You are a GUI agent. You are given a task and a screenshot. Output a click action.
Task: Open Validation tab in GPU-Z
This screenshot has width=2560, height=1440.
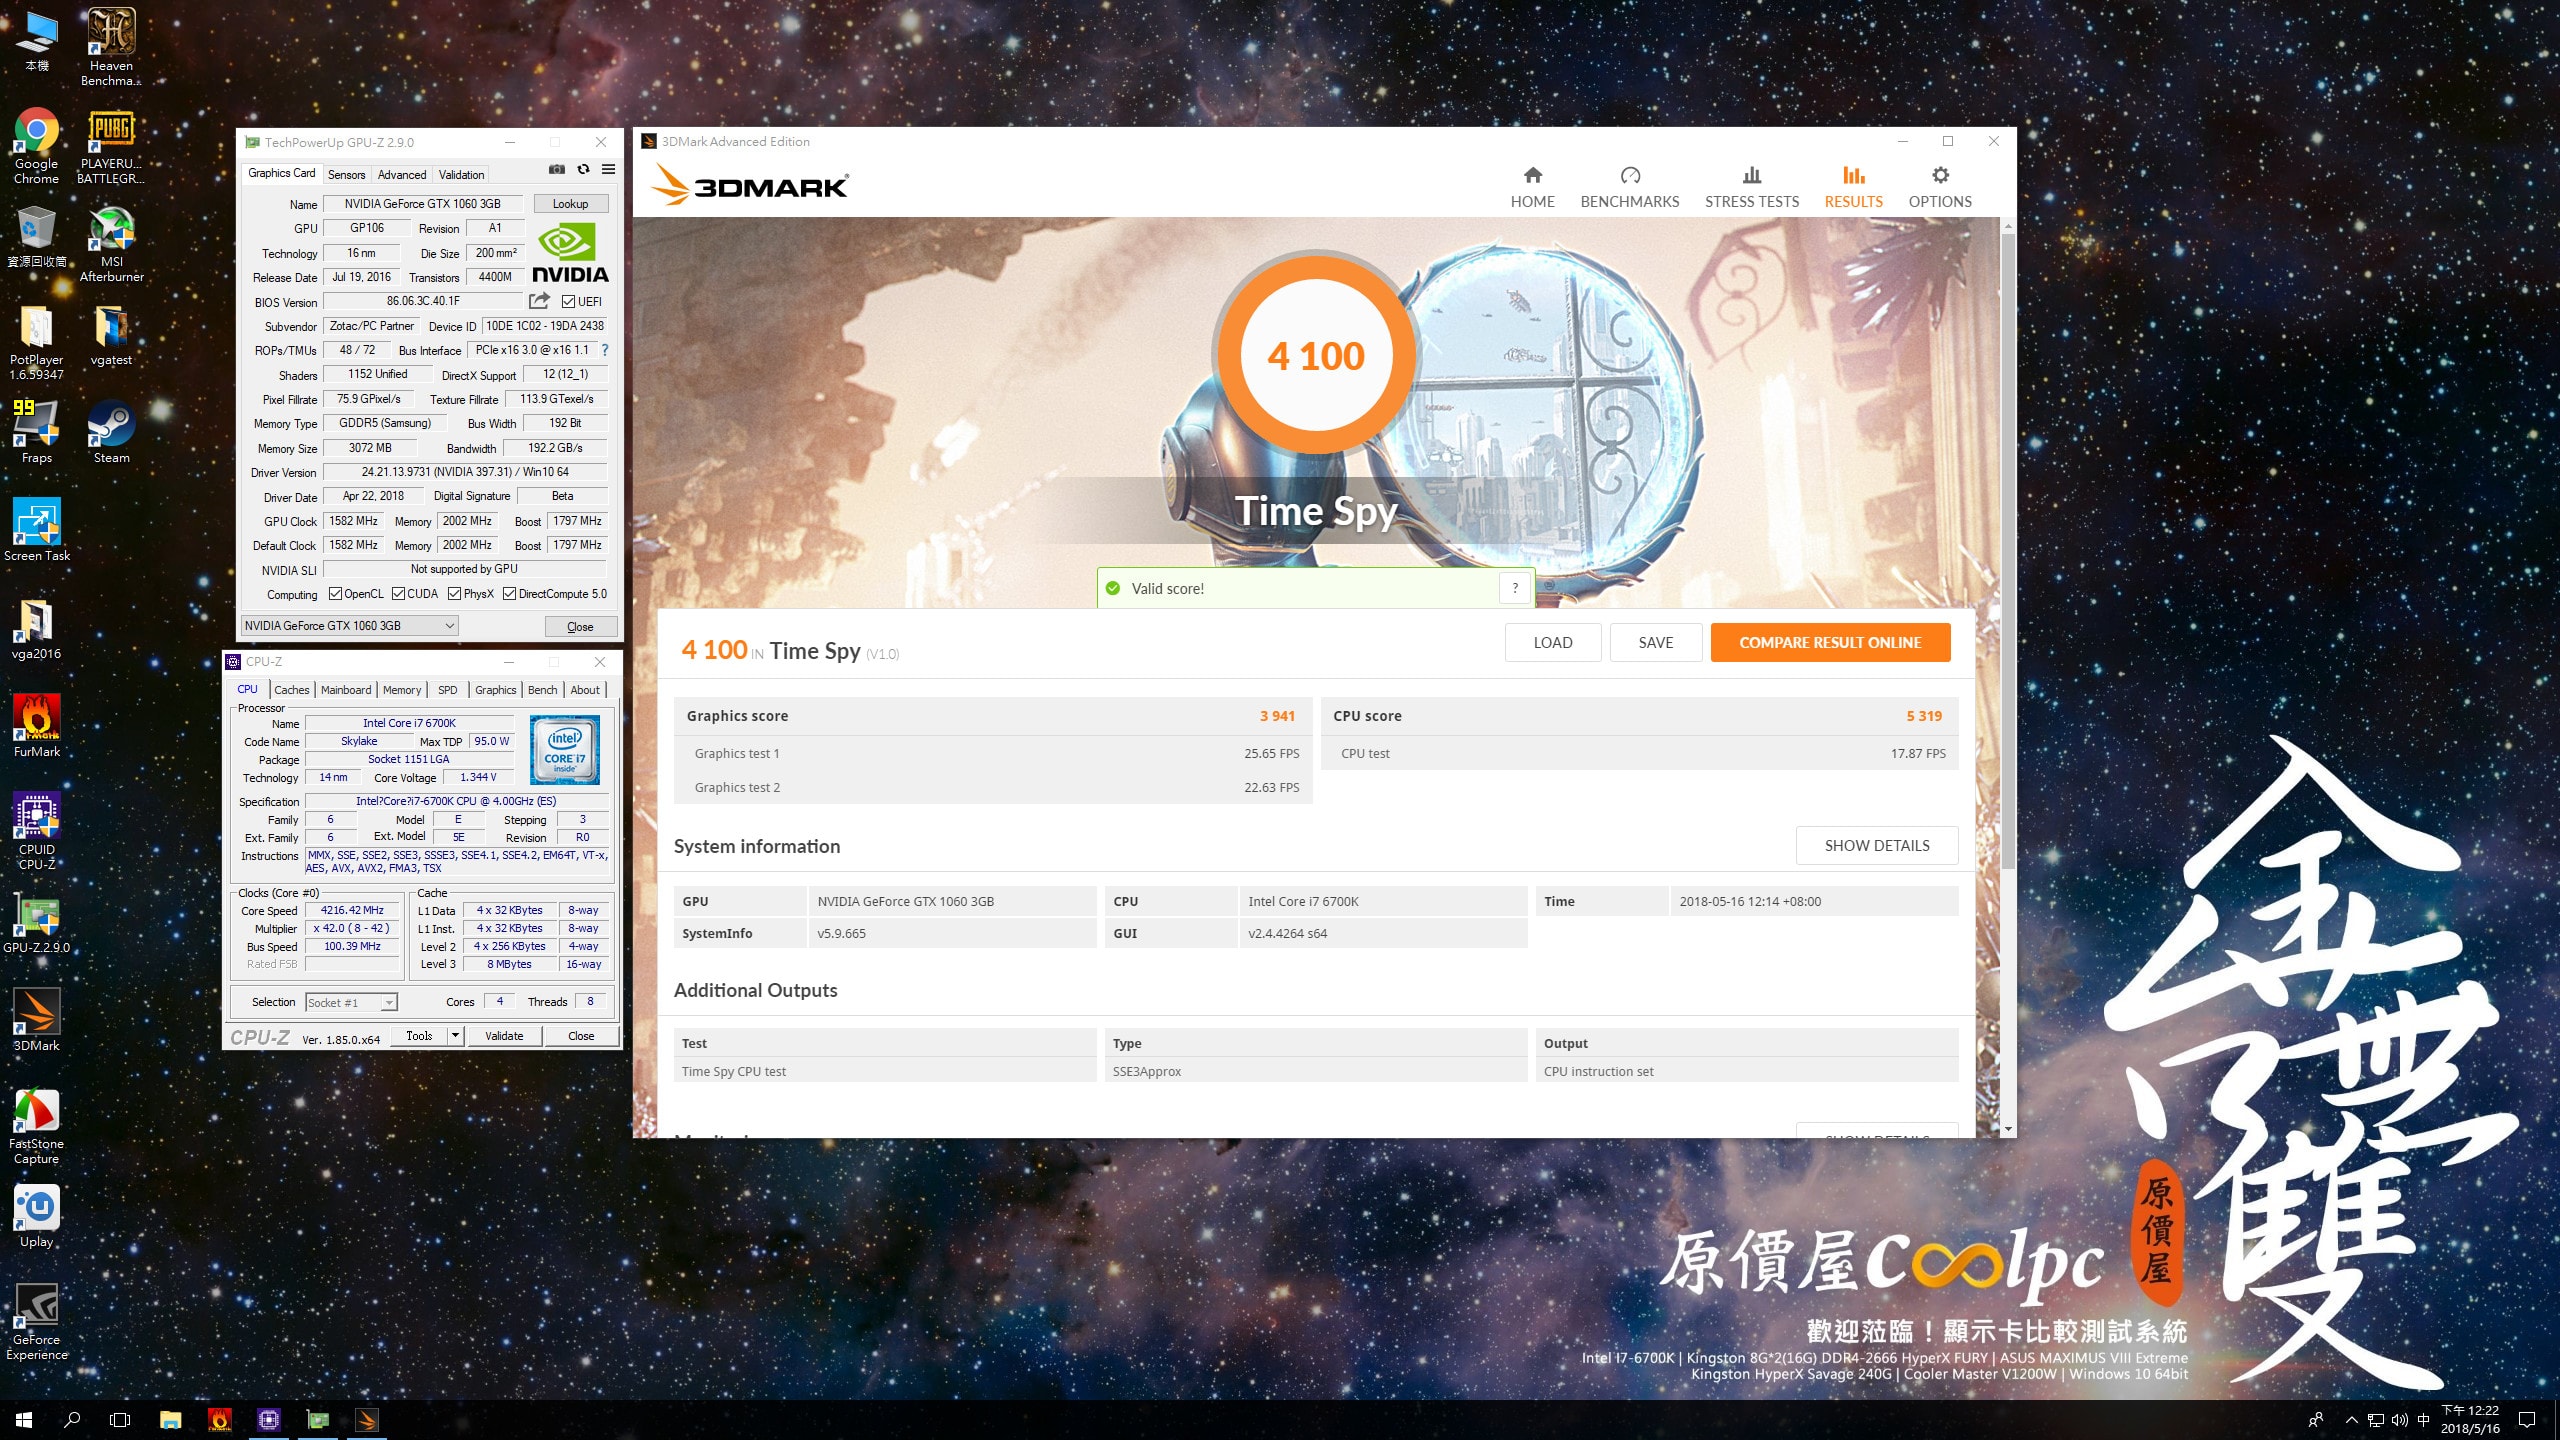(x=461, y=174)
